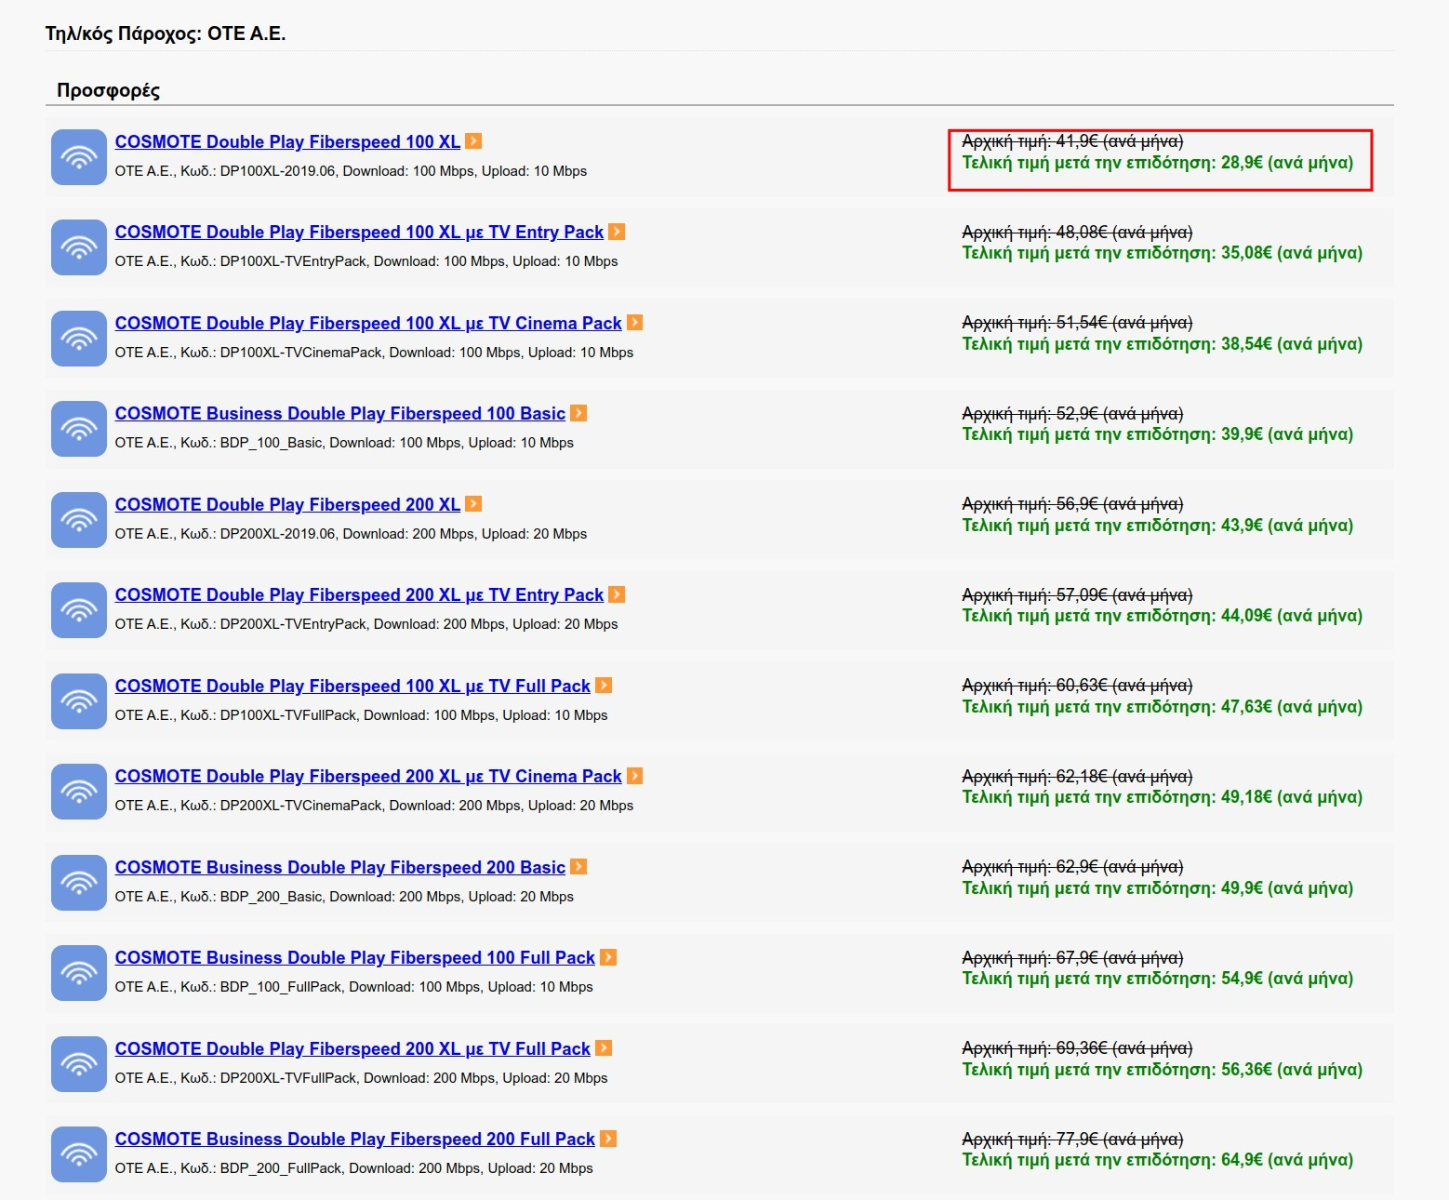Image resolution: width=1449 pixels, height=1200 pixels.
Task: Click the struck-through initial price 48,08€
Action: (x=1077, y=232)
